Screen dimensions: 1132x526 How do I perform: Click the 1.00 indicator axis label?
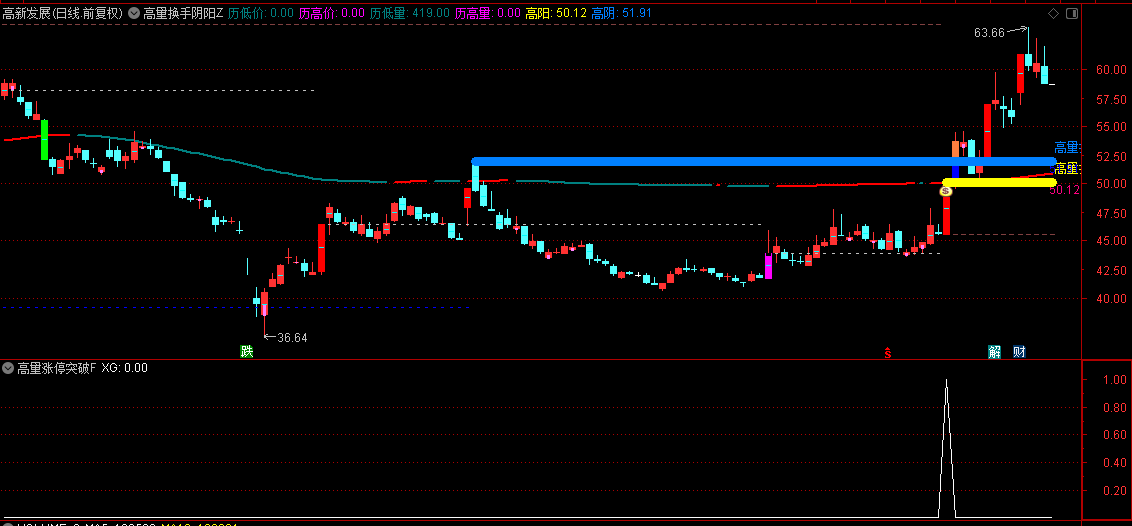click(x=1115, y=380)
